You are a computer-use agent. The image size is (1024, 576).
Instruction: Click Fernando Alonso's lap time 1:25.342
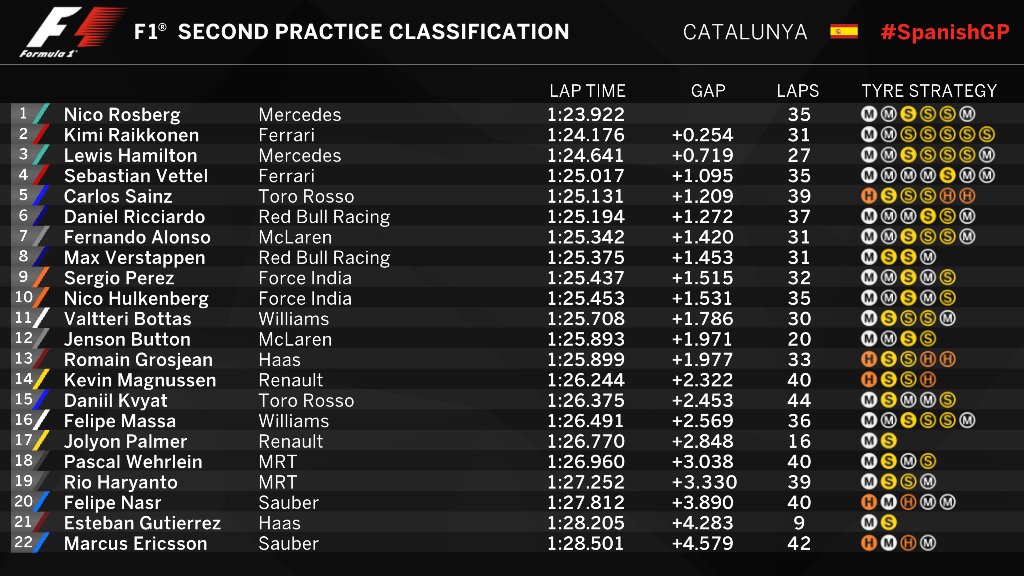pyautogui.click(x=586, y=237)
